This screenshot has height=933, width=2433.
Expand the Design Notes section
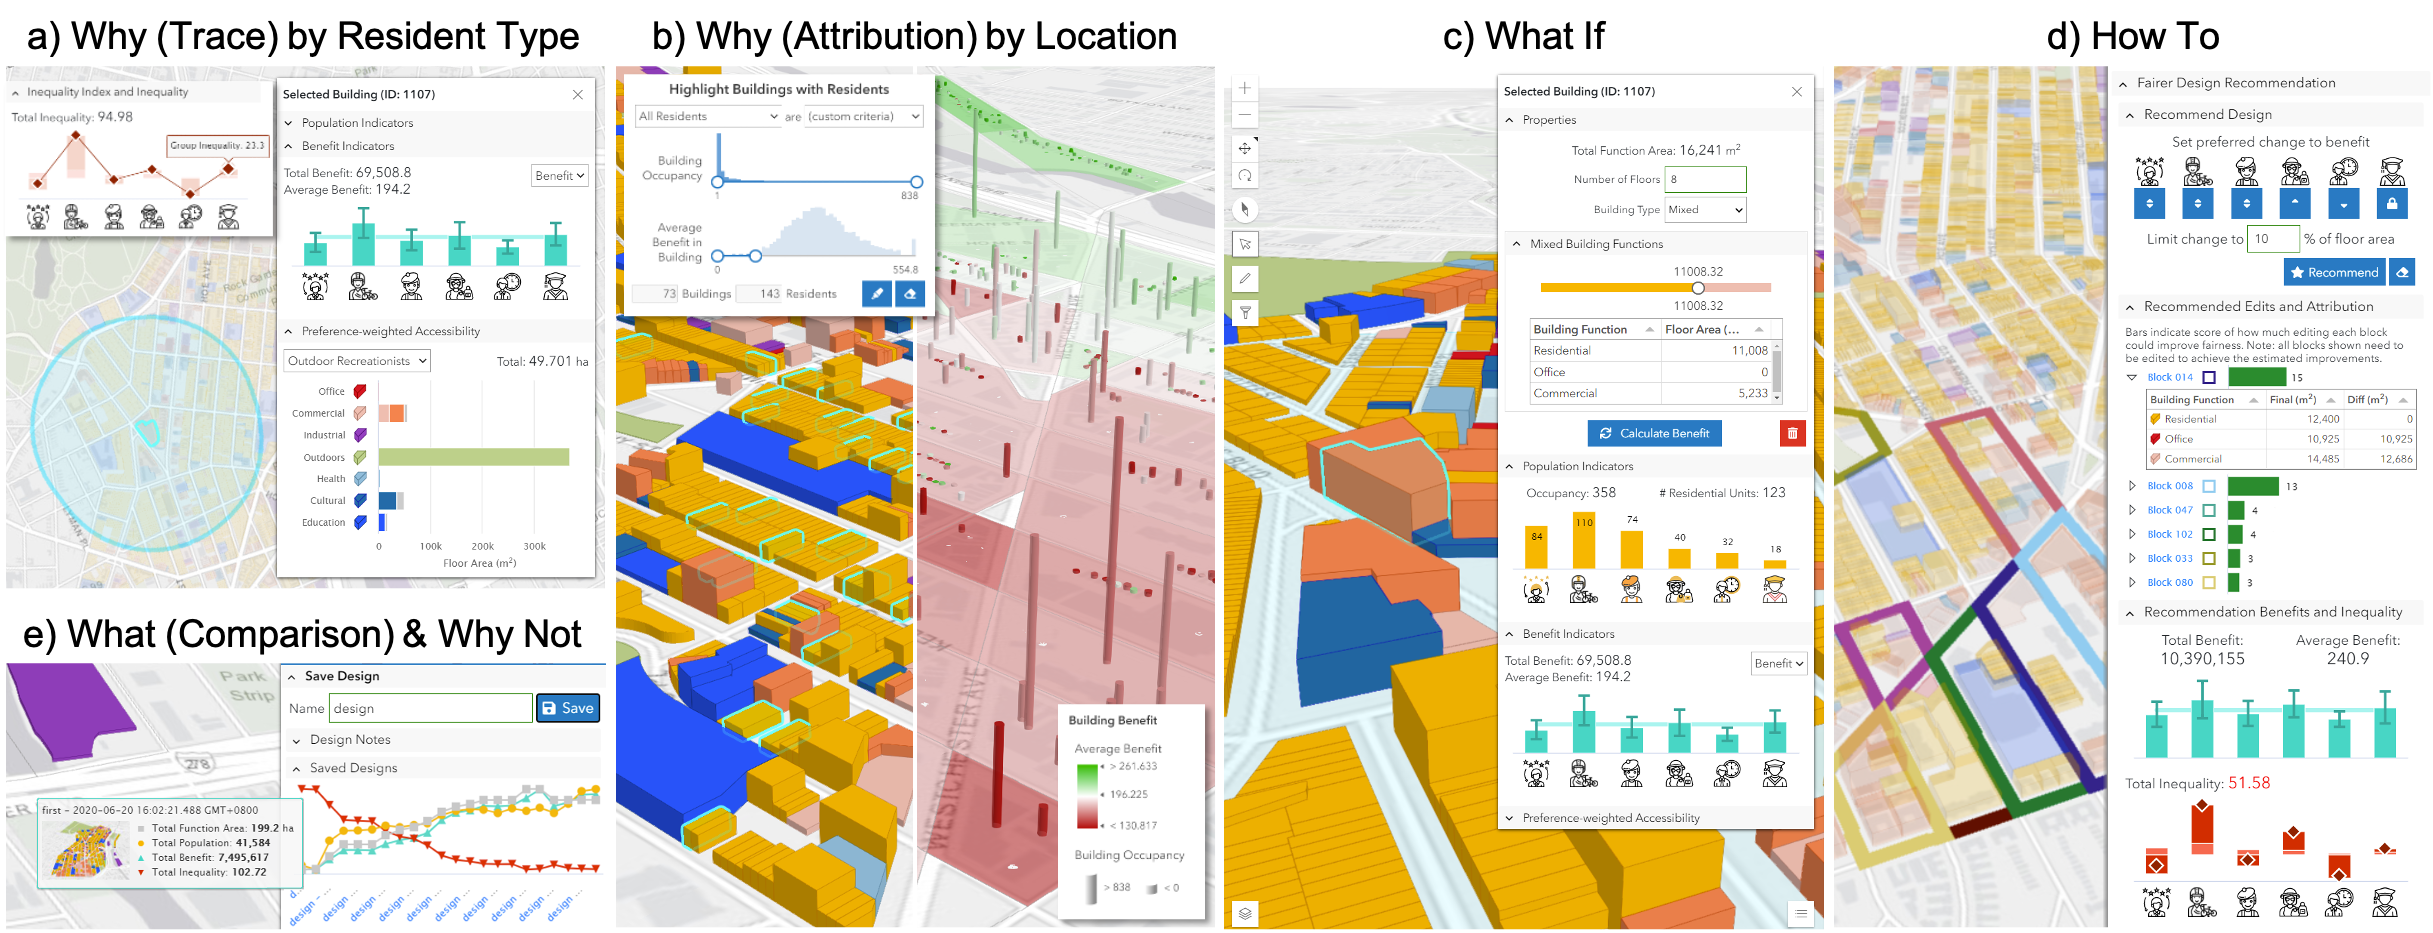pyautogui.click(x=296, y=740)
